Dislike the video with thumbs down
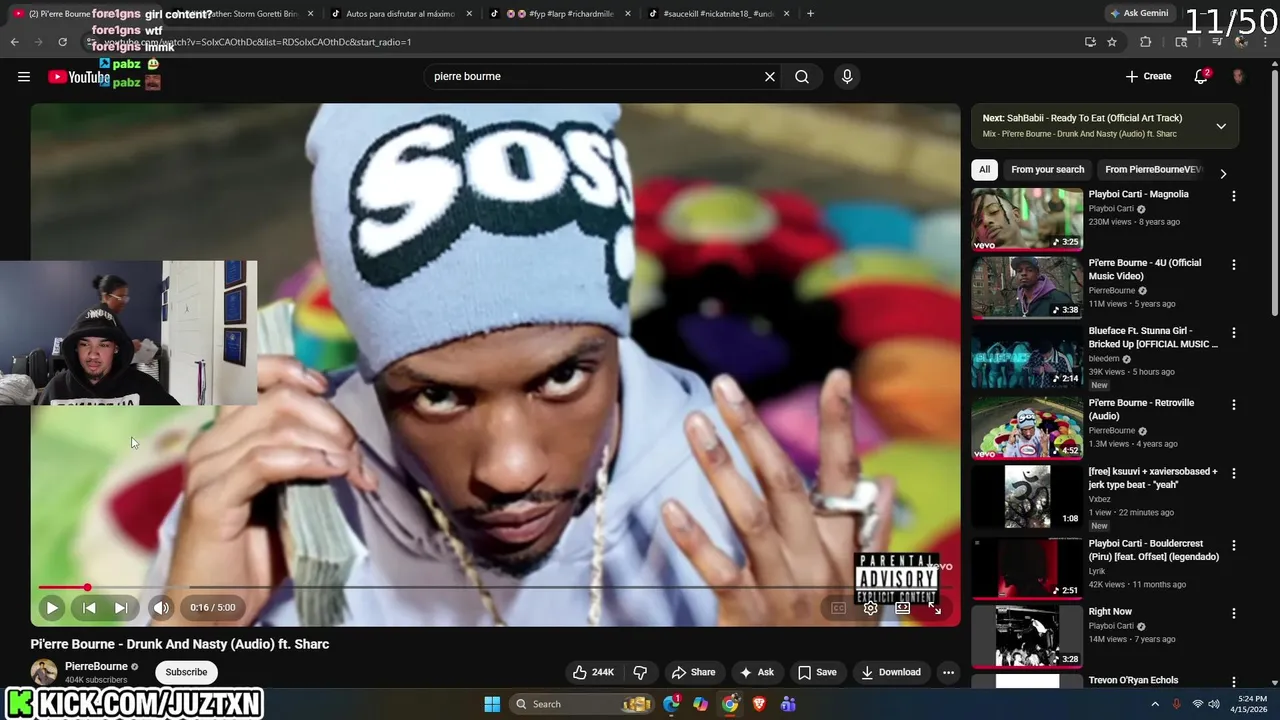Viewport: 1280px width, 720px height. [x=640, y=672]
